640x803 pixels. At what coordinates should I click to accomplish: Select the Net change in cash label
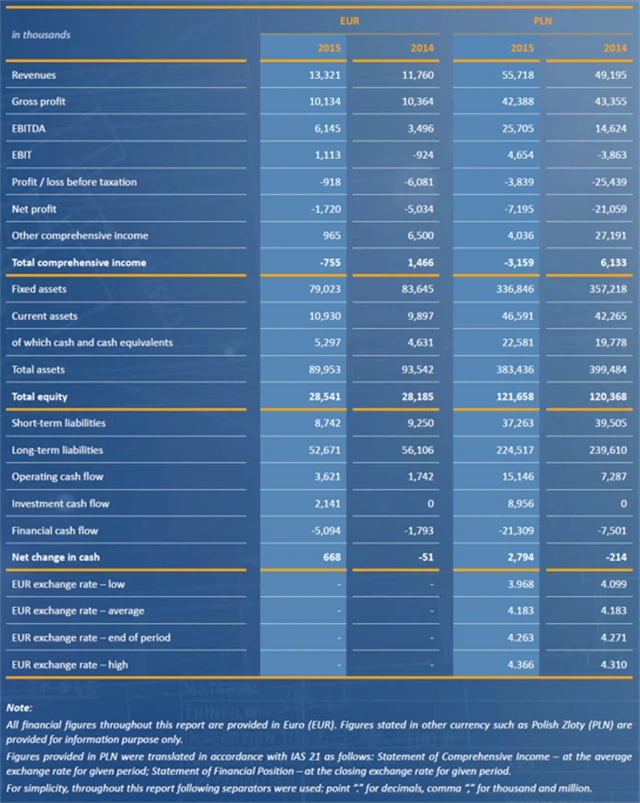[55, 557]
